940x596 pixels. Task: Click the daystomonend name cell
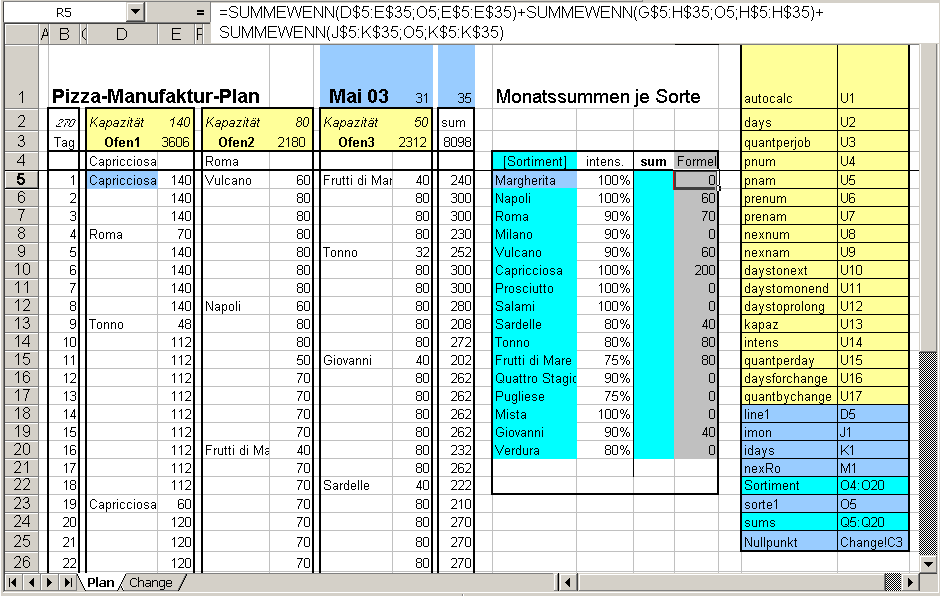click(789, 288)
